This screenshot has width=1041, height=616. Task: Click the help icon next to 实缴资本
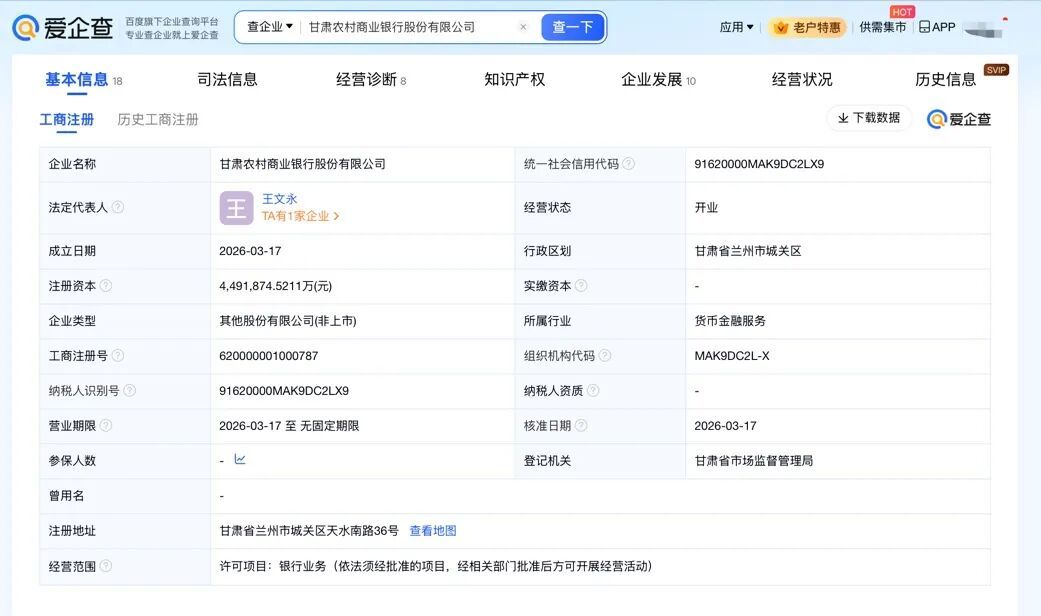(x=581, y=285)
